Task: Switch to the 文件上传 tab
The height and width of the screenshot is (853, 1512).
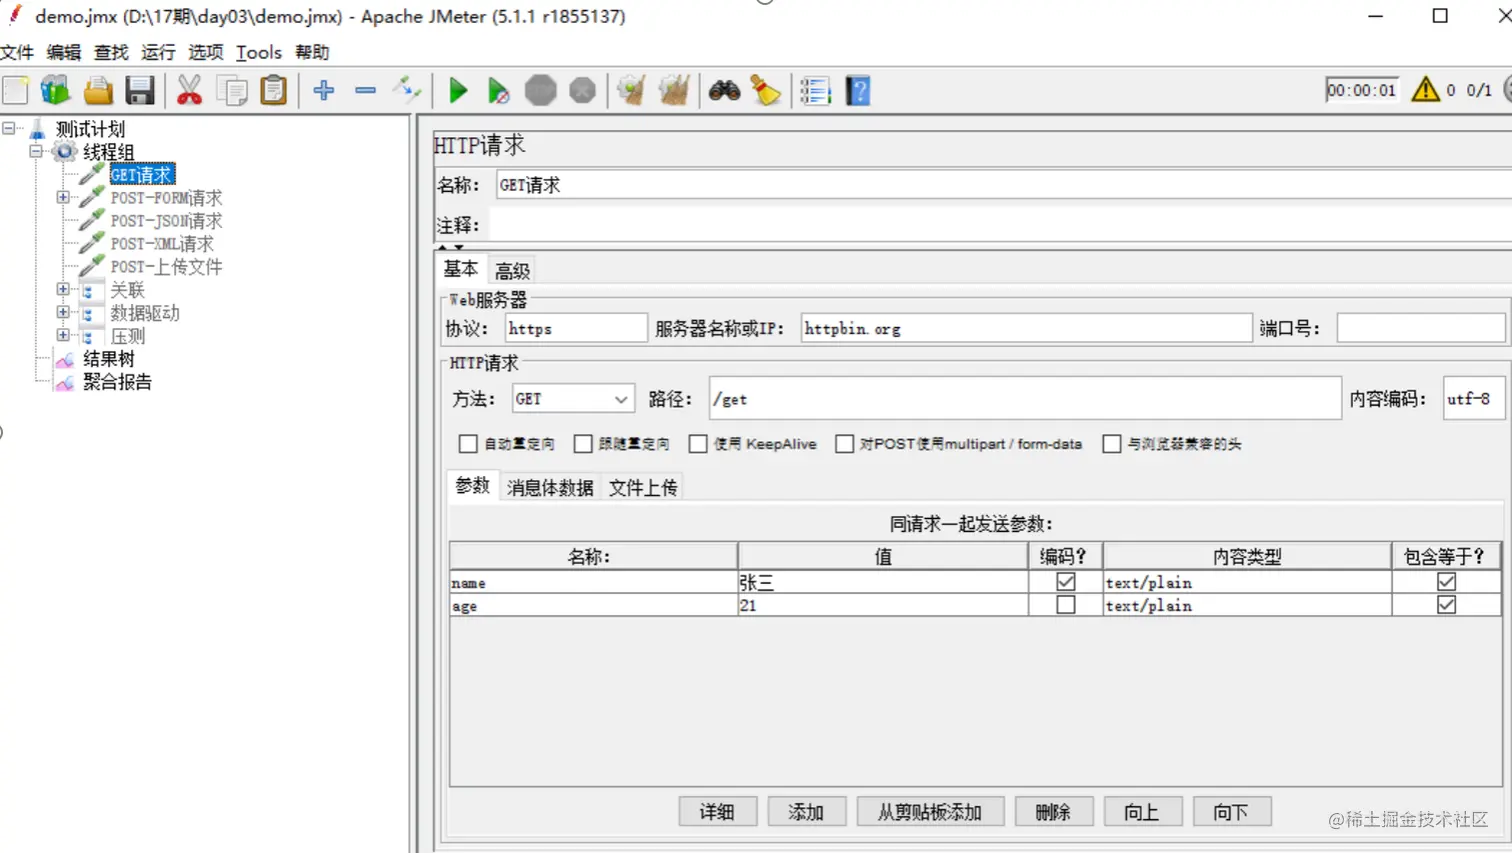Action: (643, 488)
